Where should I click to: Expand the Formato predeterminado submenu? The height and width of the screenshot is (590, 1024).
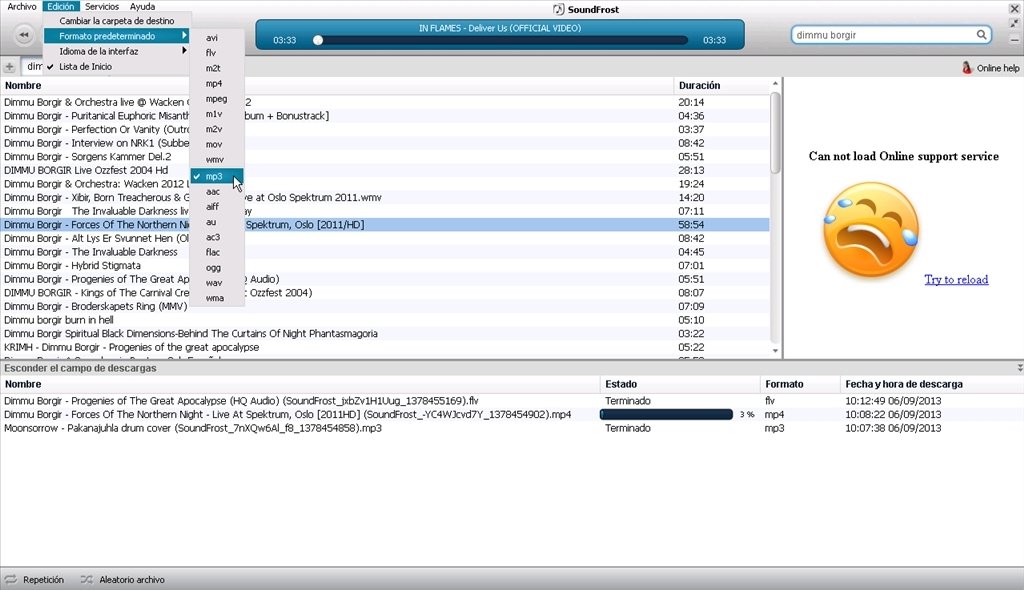117,36
